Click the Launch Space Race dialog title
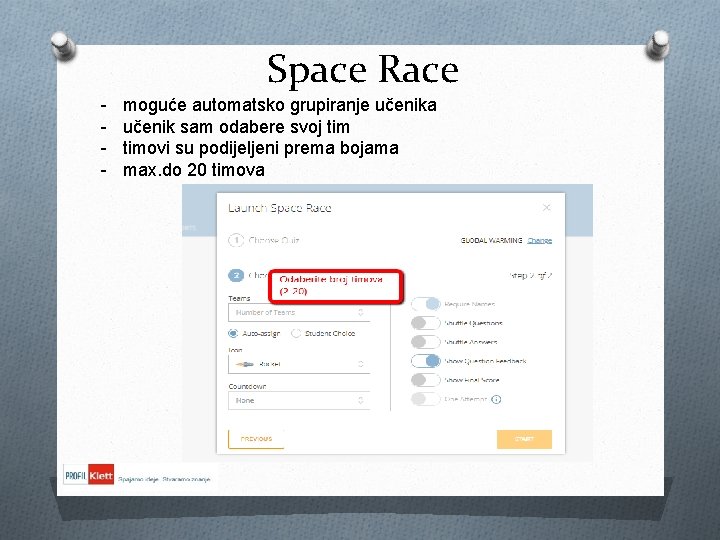The image size is (720, 540). tap(280, 208)
